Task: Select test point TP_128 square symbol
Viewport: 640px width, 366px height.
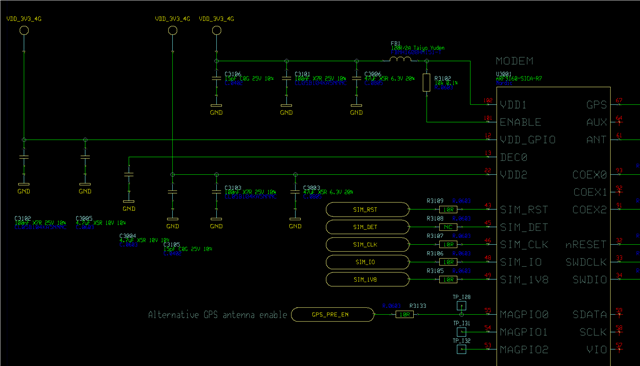Action: (461, 306)
